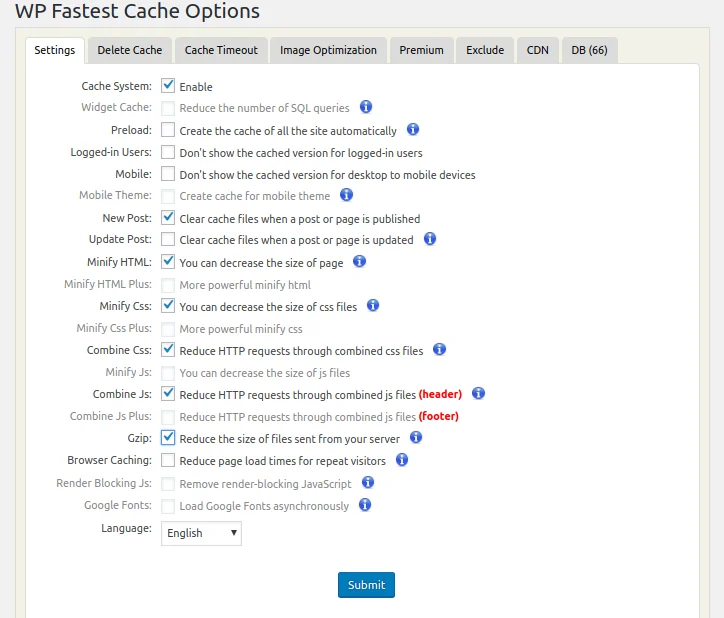Open the Language dropdown showing English
724x618 pixels.
(201, 533)
